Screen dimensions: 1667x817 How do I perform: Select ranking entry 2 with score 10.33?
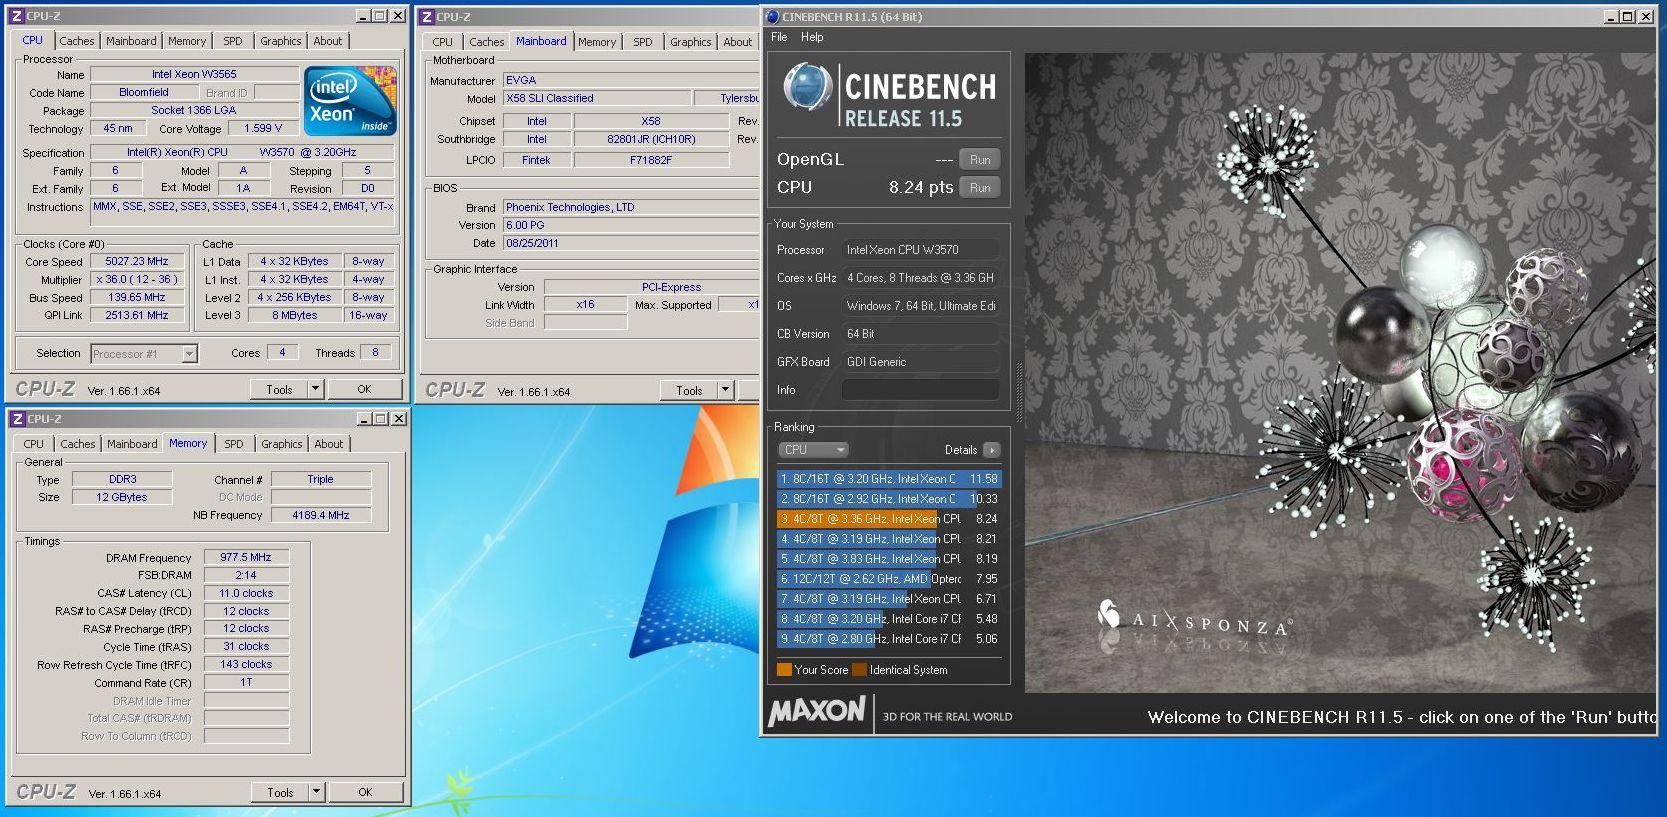(x=889, y=499)
